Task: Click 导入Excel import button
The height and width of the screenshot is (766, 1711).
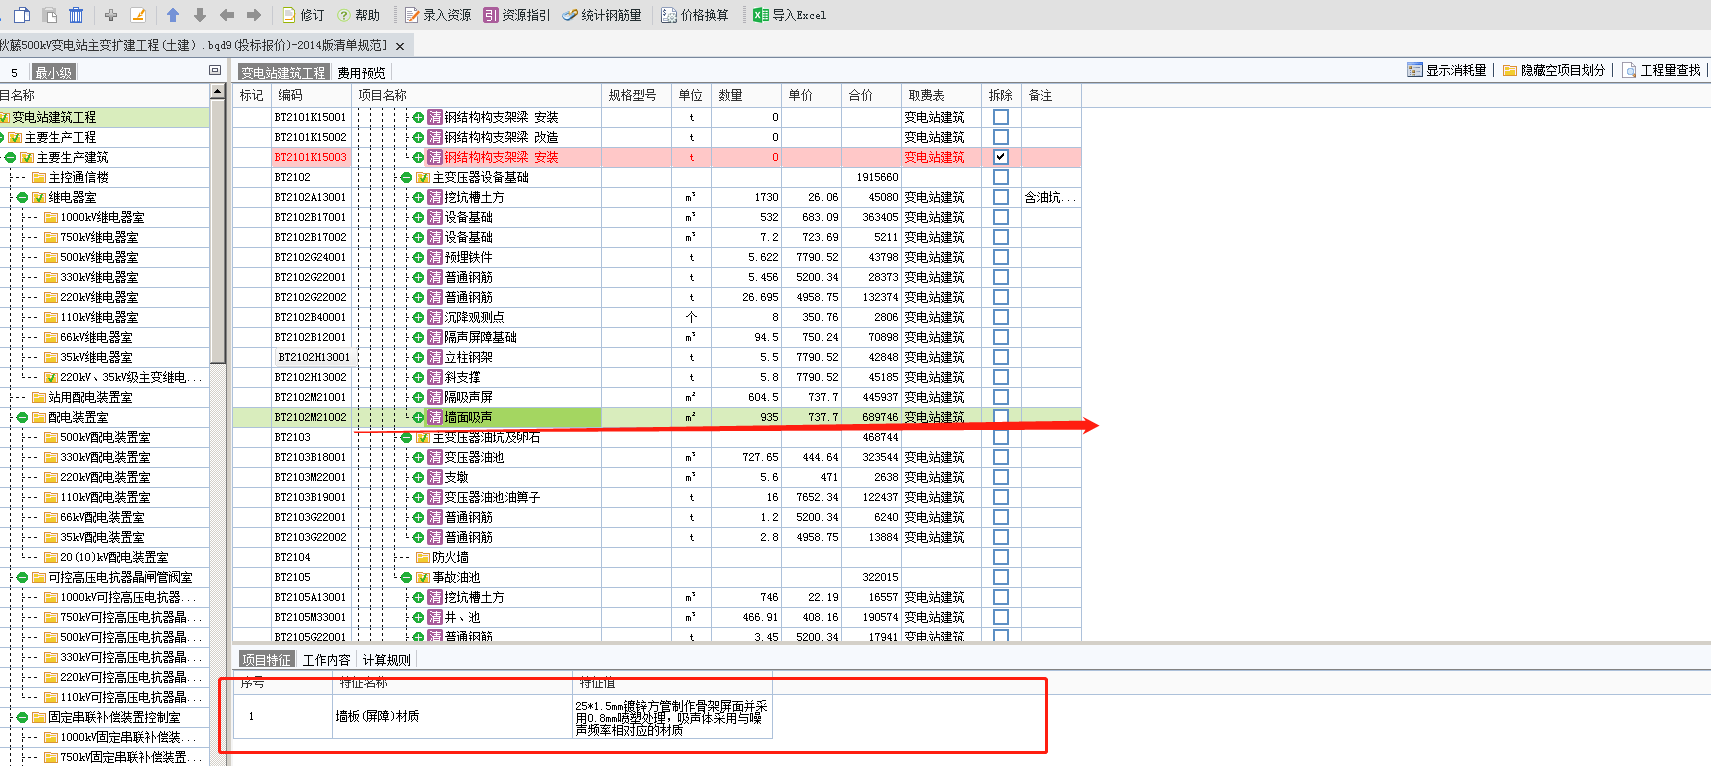Action: [x=790, y=15]
